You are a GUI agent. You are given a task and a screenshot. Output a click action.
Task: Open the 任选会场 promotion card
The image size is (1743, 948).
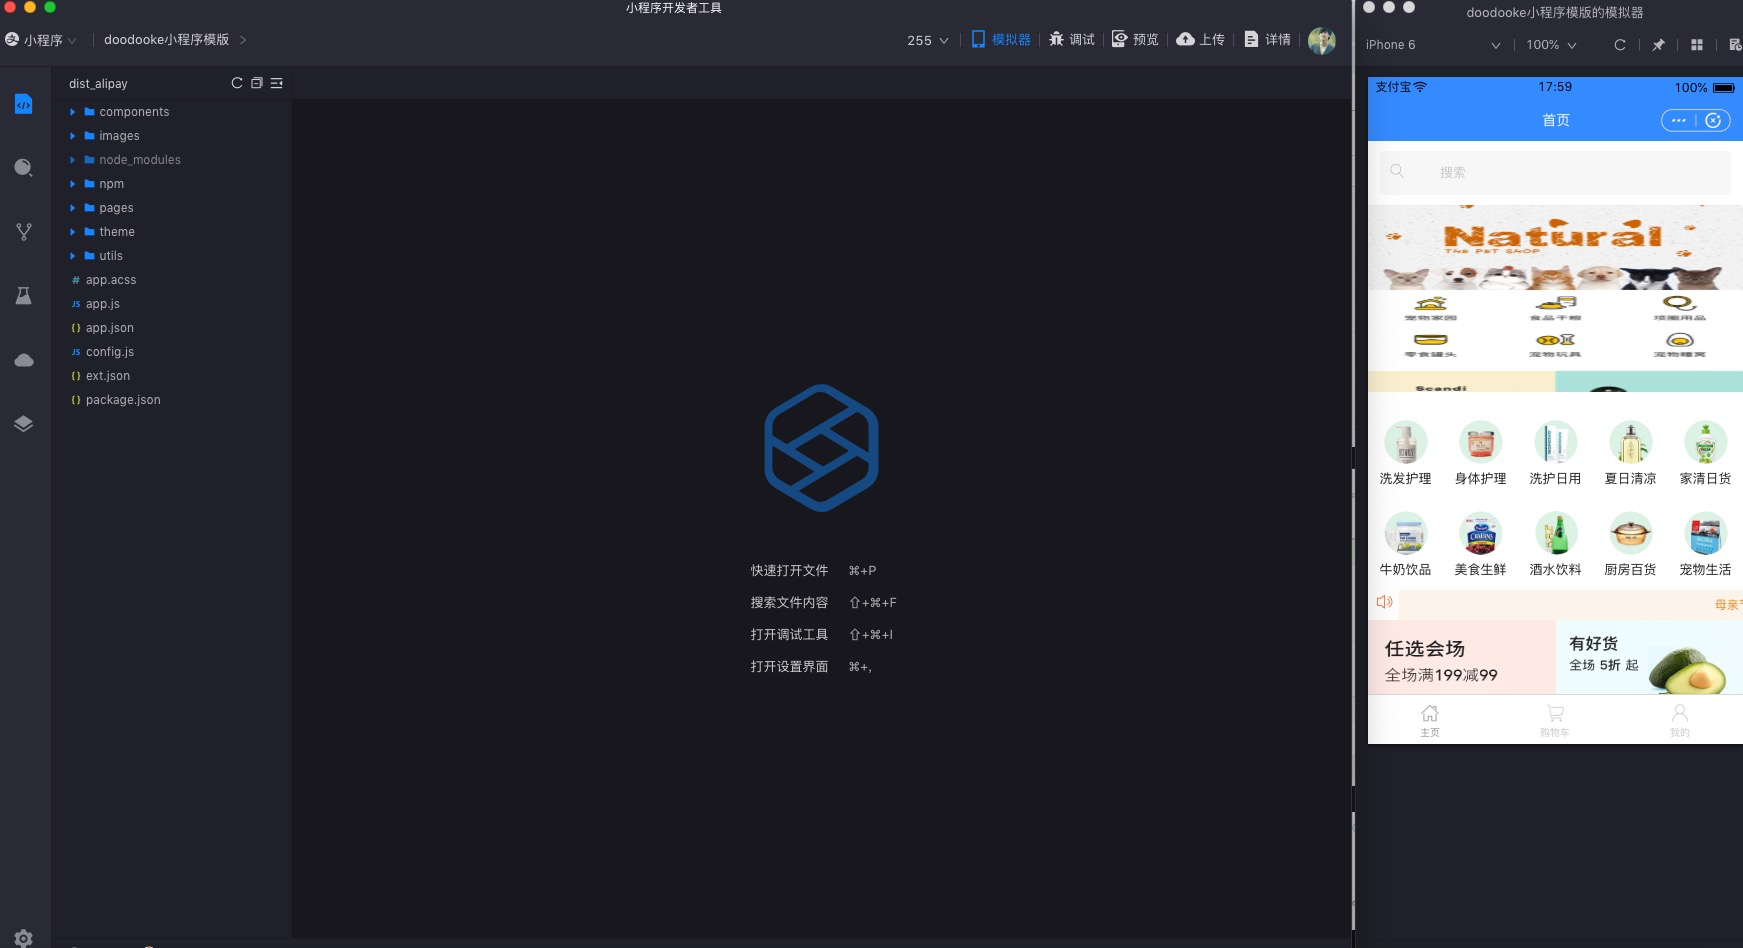pyautogui.click(x=1461, y=657)
